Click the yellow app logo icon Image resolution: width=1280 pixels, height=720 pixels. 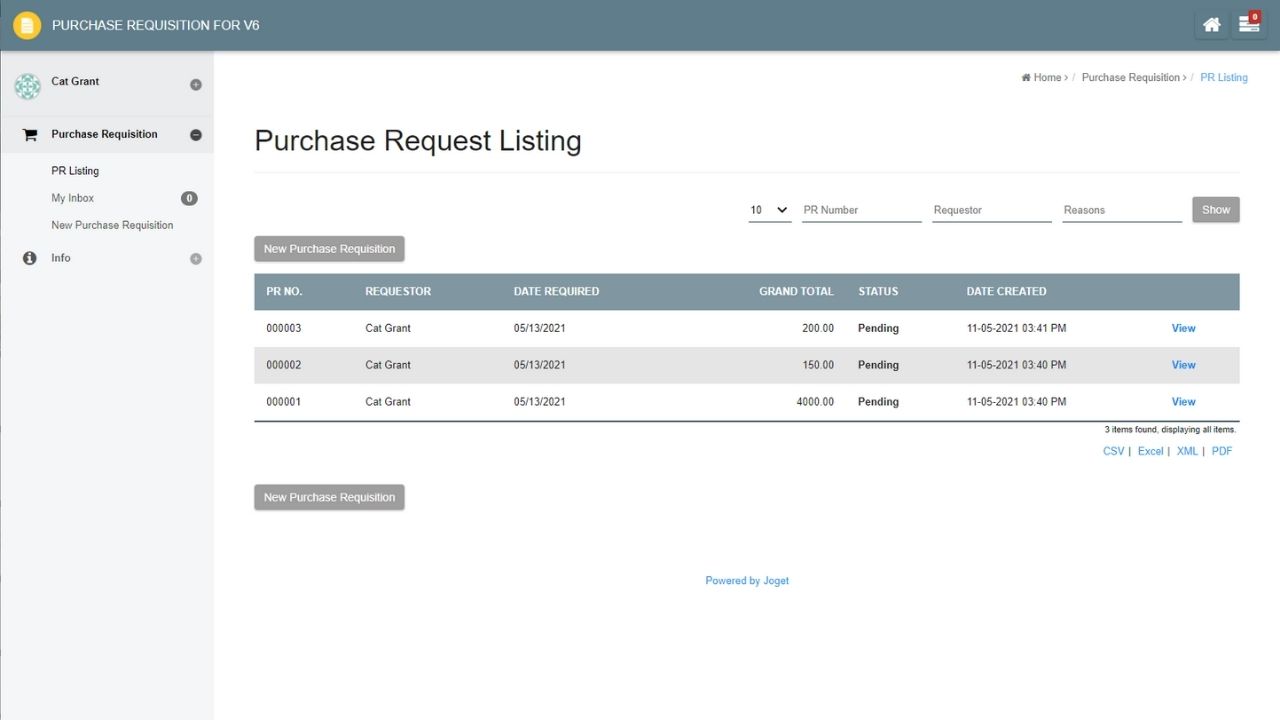[x=27, y=25]
